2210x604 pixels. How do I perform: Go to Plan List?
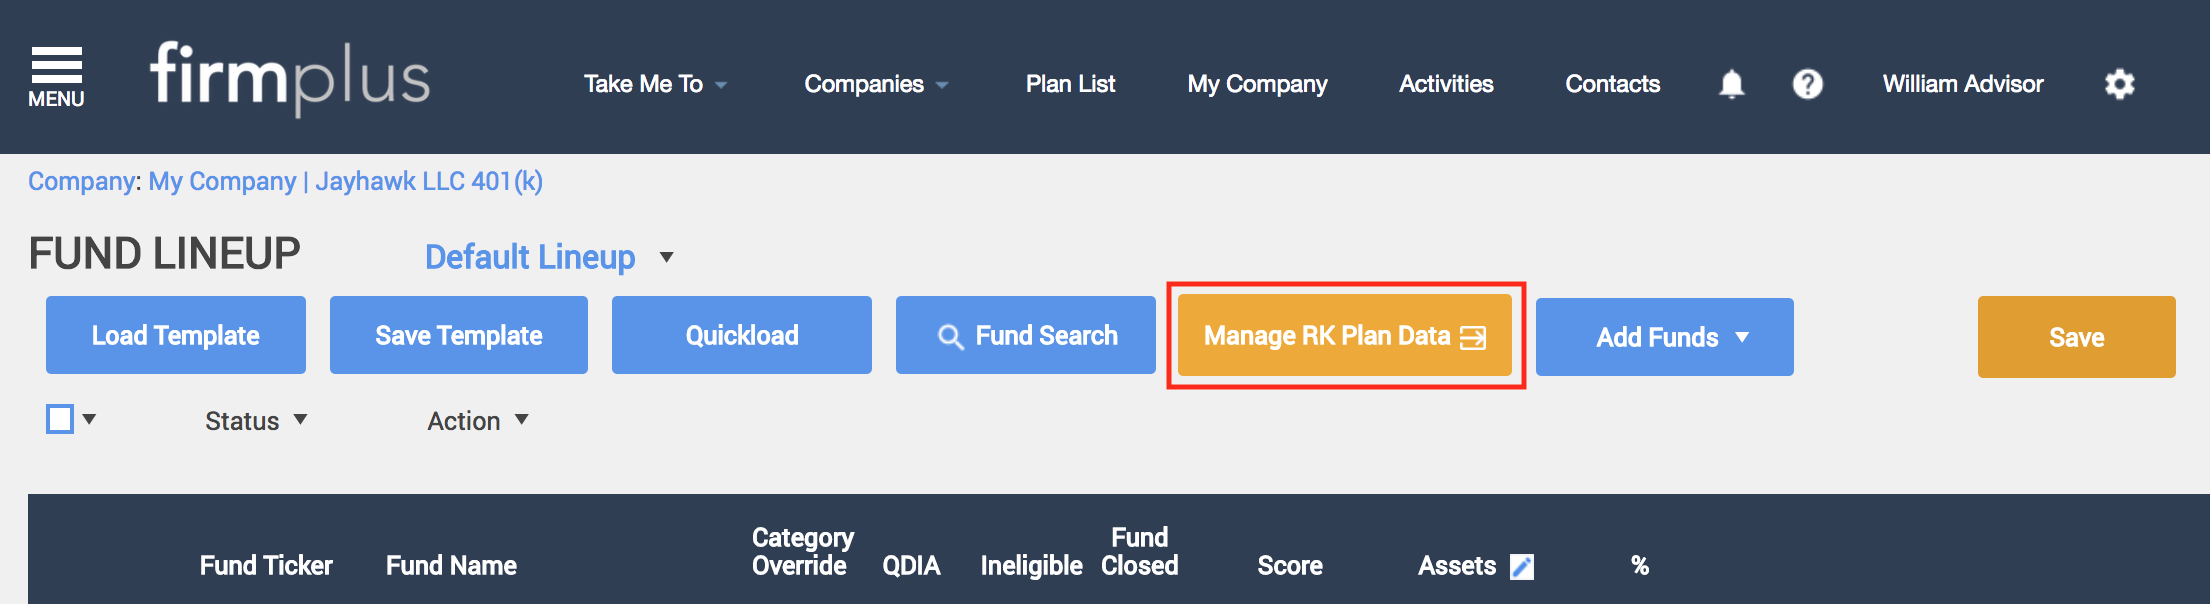(1070, 84)
